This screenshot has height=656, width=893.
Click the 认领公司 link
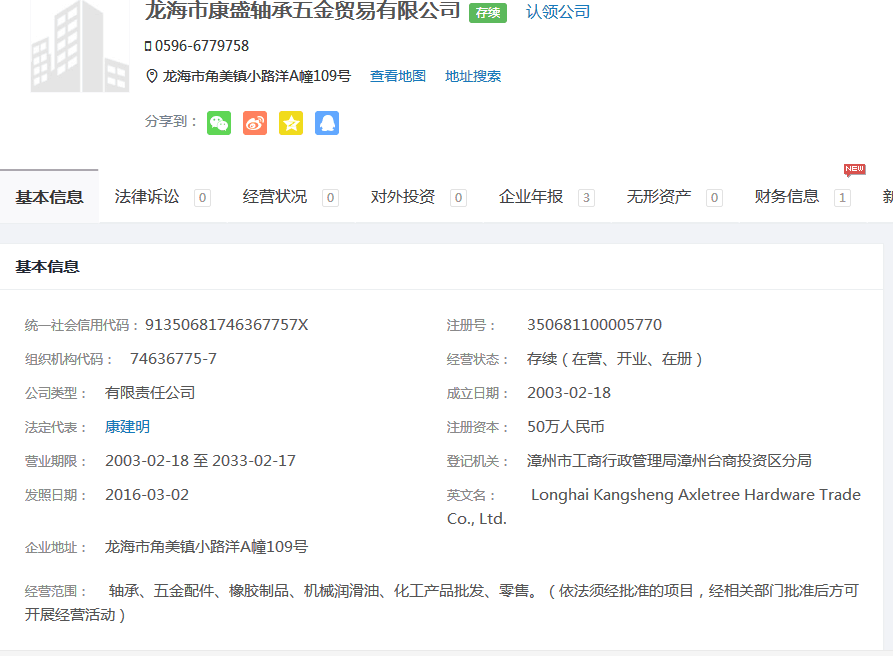[x=558, y=12]
